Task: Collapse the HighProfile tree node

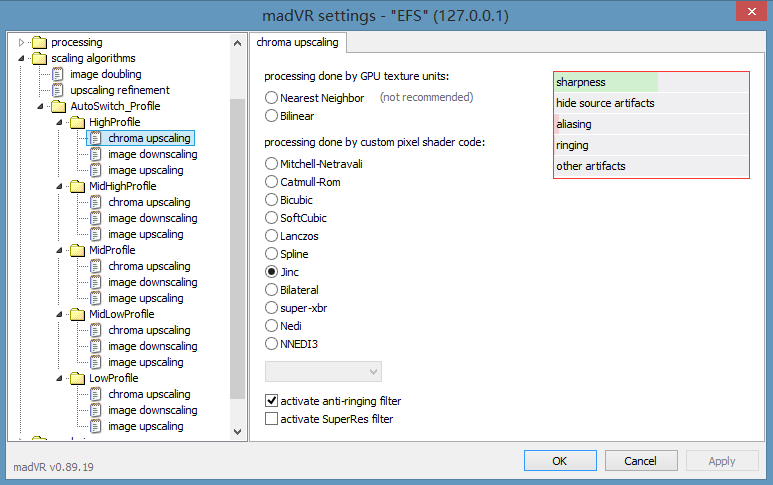Action: [x=60, y=122]
